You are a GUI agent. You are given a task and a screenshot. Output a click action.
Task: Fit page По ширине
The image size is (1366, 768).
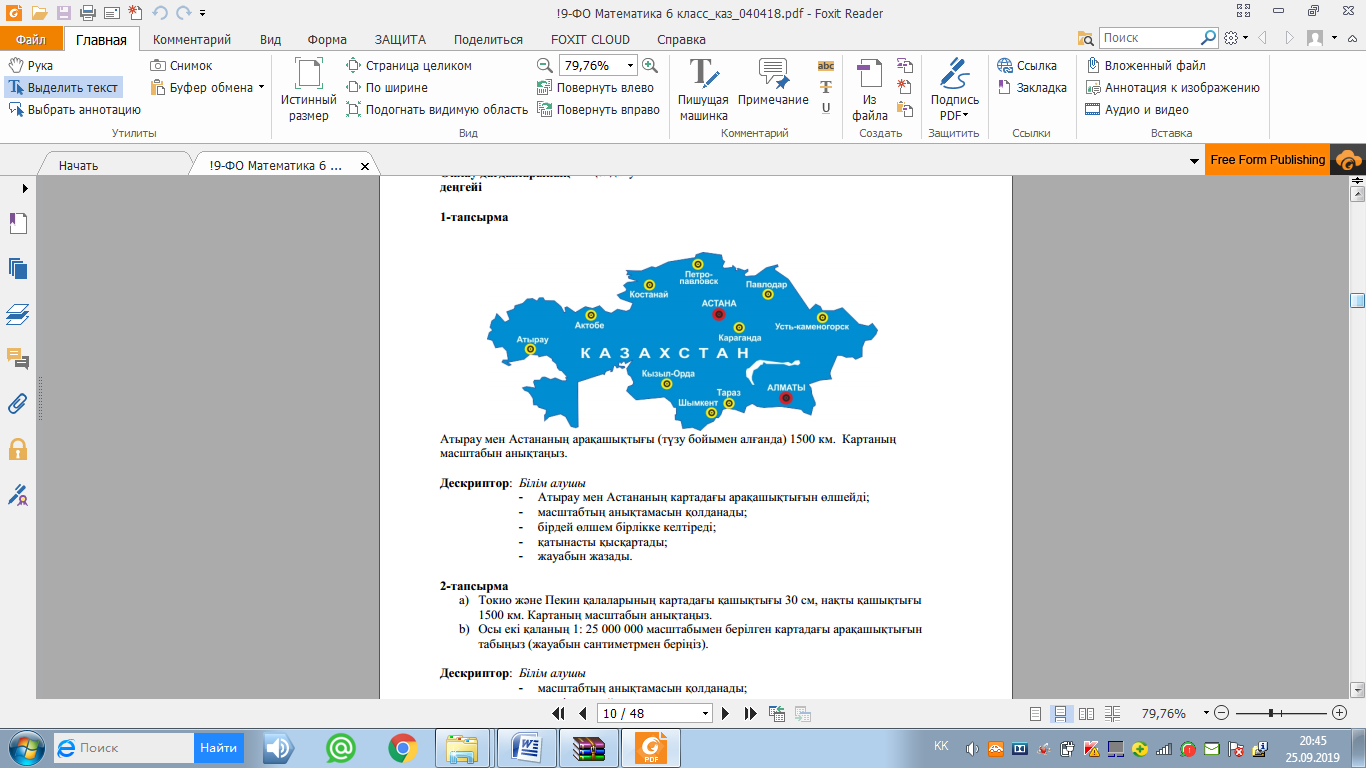pyautogui.click(x=387, y=88)
